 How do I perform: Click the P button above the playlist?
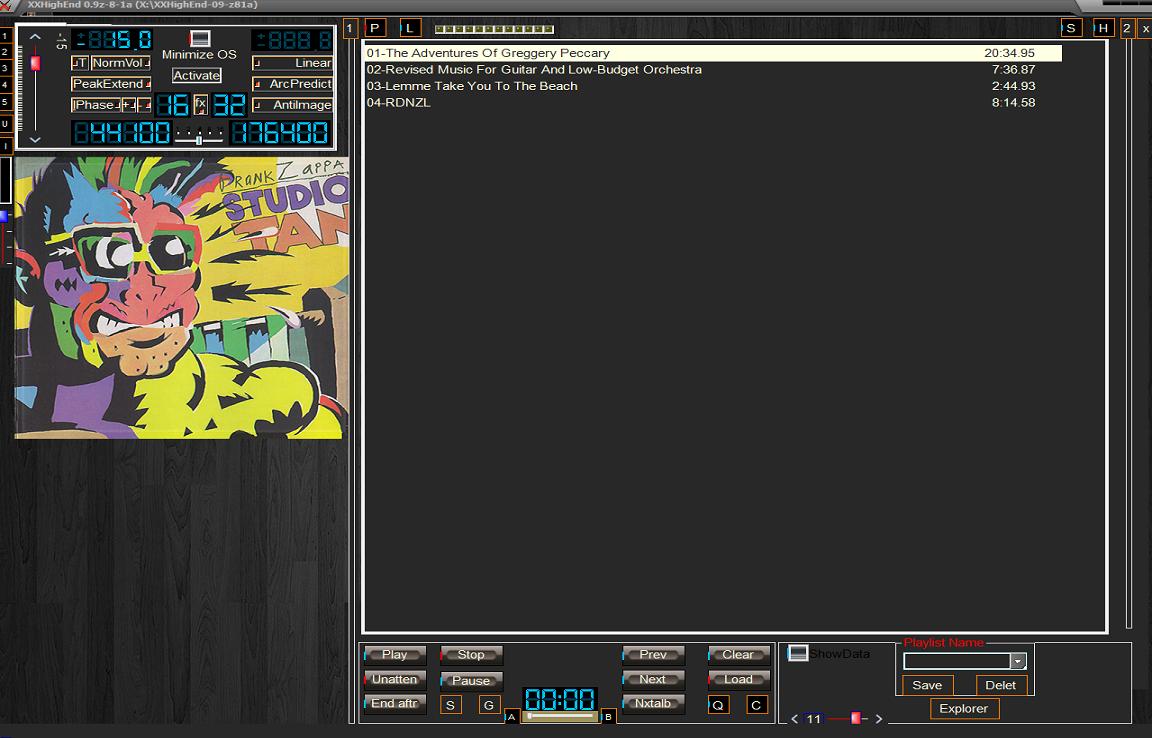click(375, 28)
